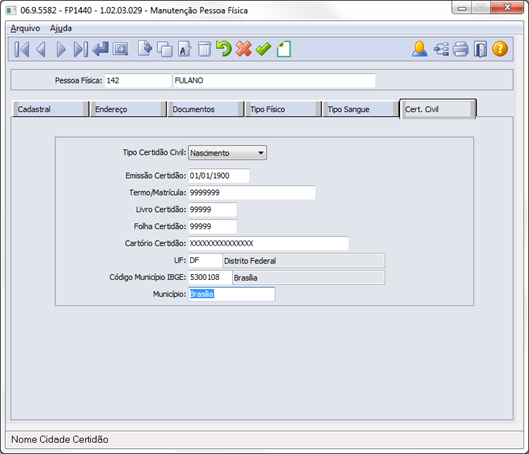Jump to last record arrow icon
Image resolution: width=529 pixels, height=454 pixels.
pos(81,49)
